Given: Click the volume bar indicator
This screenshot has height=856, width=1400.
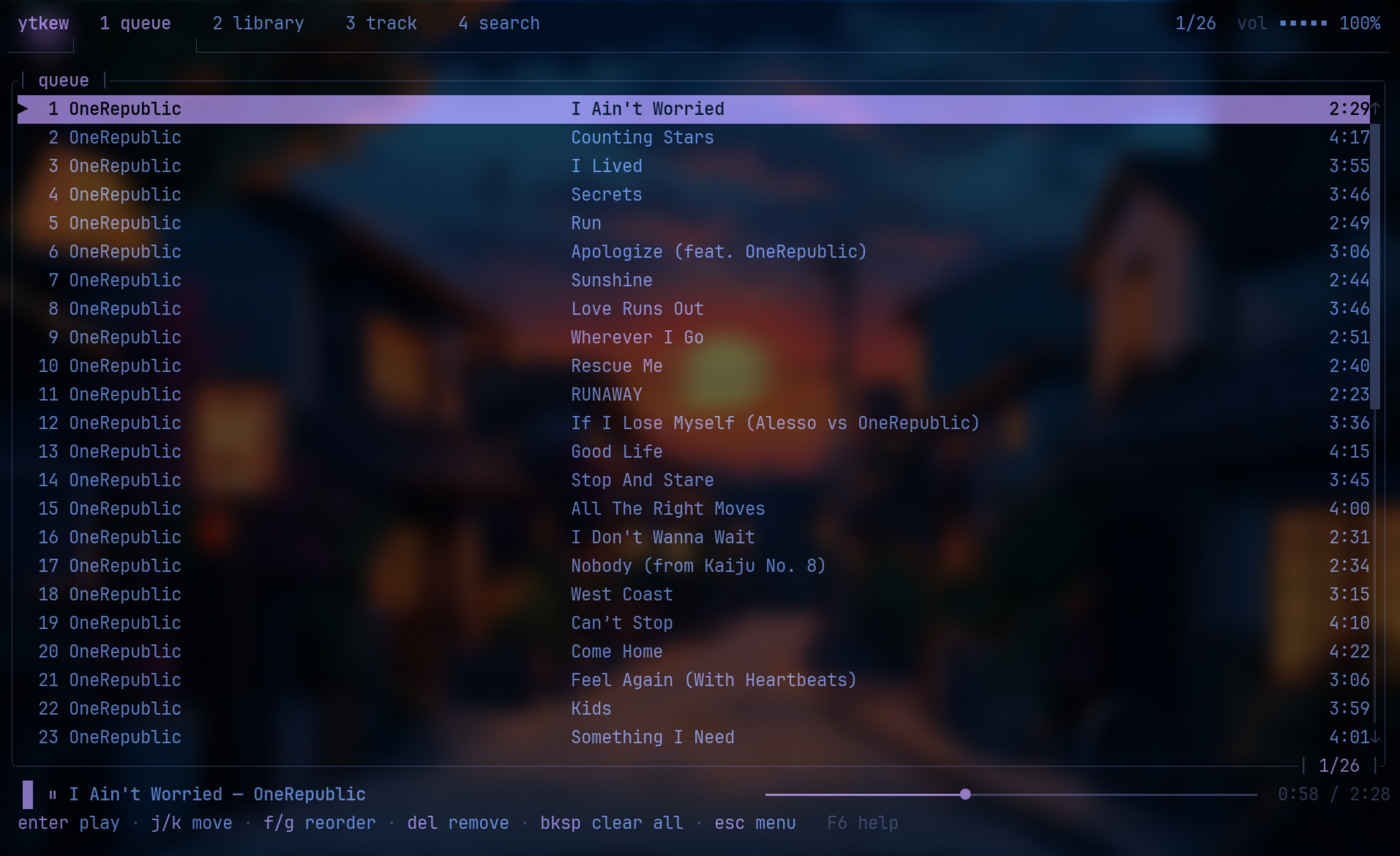Looking at the screenshot, I should coord(1304,23).
